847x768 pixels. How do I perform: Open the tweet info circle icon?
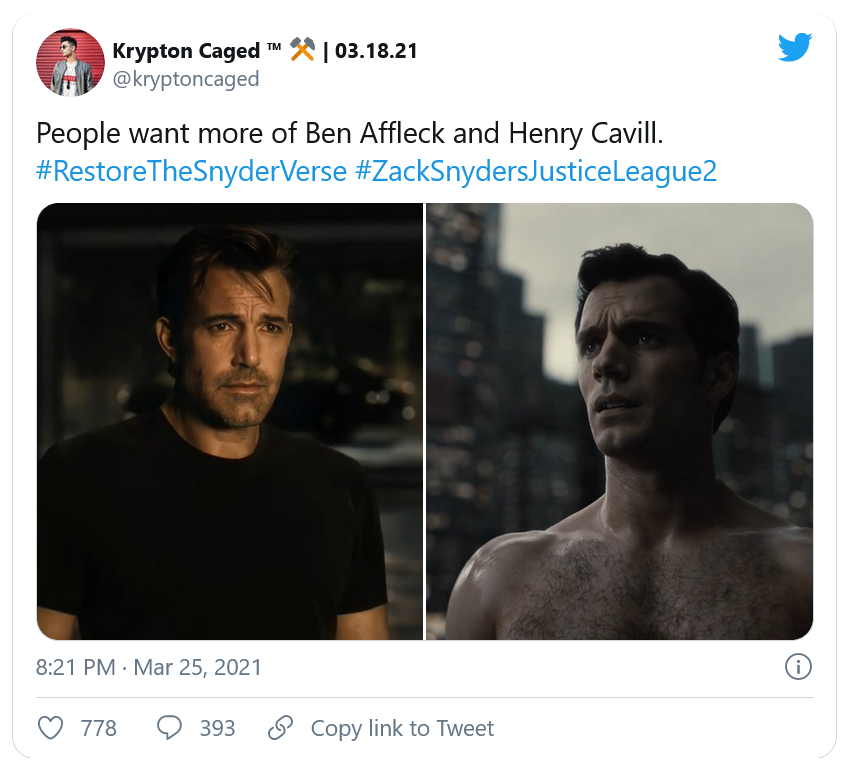click(x=797, y=667)
